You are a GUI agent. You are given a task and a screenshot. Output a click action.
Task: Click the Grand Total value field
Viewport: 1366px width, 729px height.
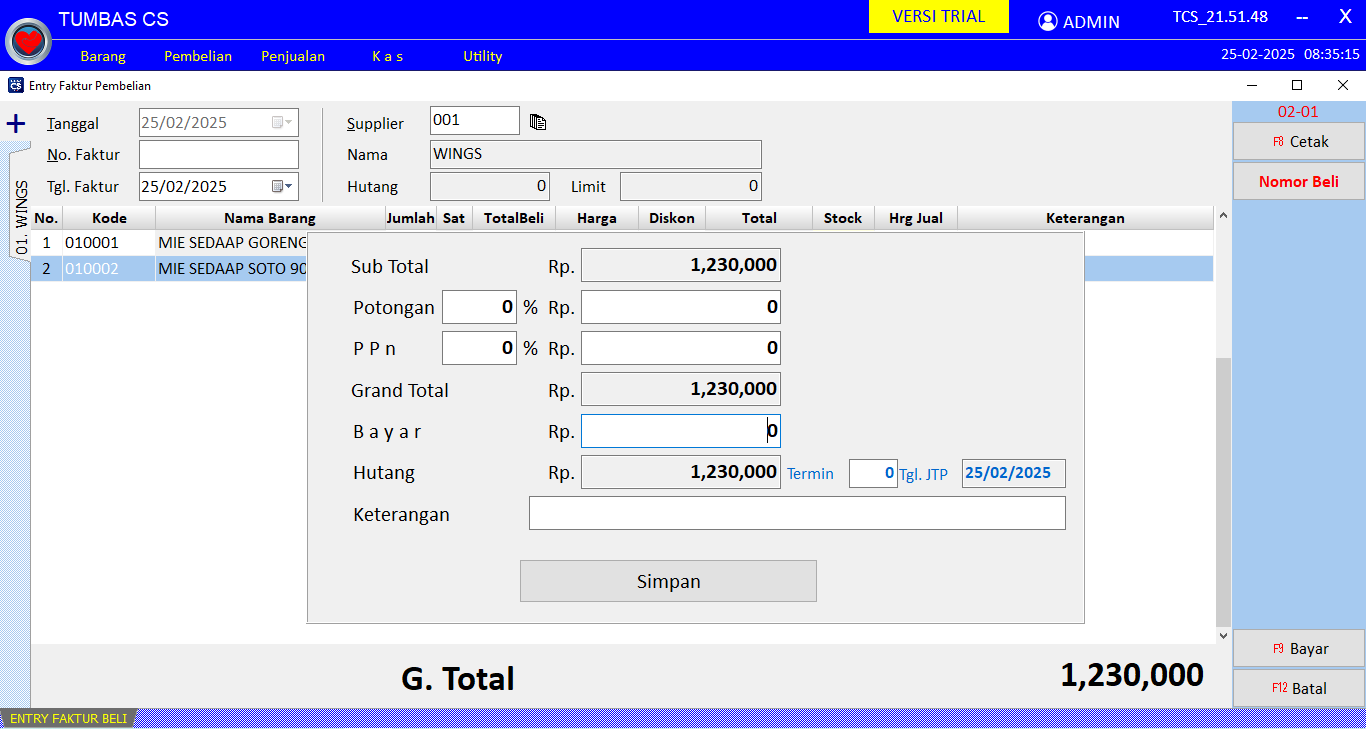pyautogui.click(x=680, y=389)
